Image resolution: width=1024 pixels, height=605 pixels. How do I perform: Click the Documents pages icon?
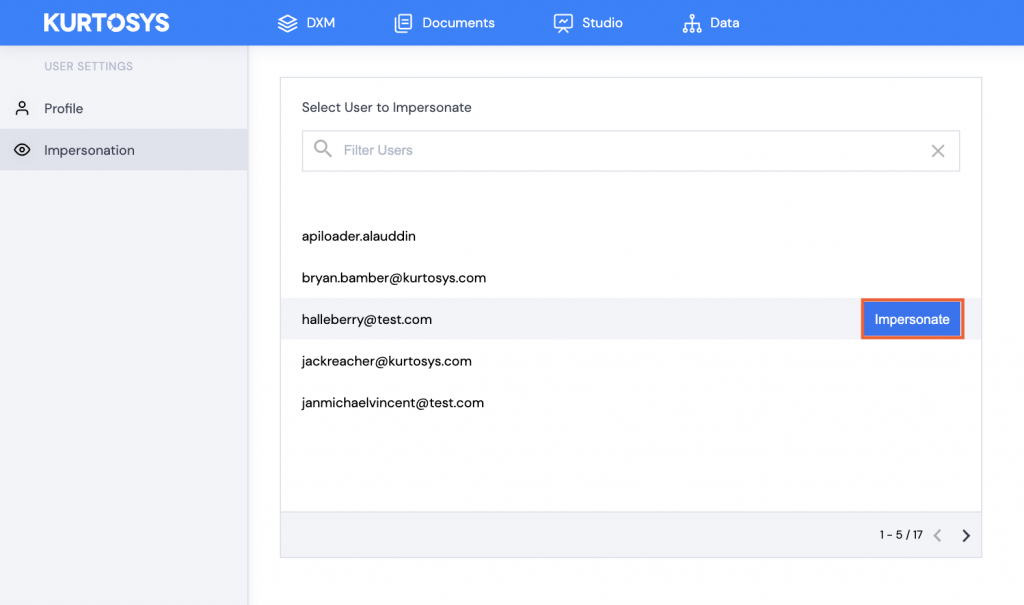[404, 23]
